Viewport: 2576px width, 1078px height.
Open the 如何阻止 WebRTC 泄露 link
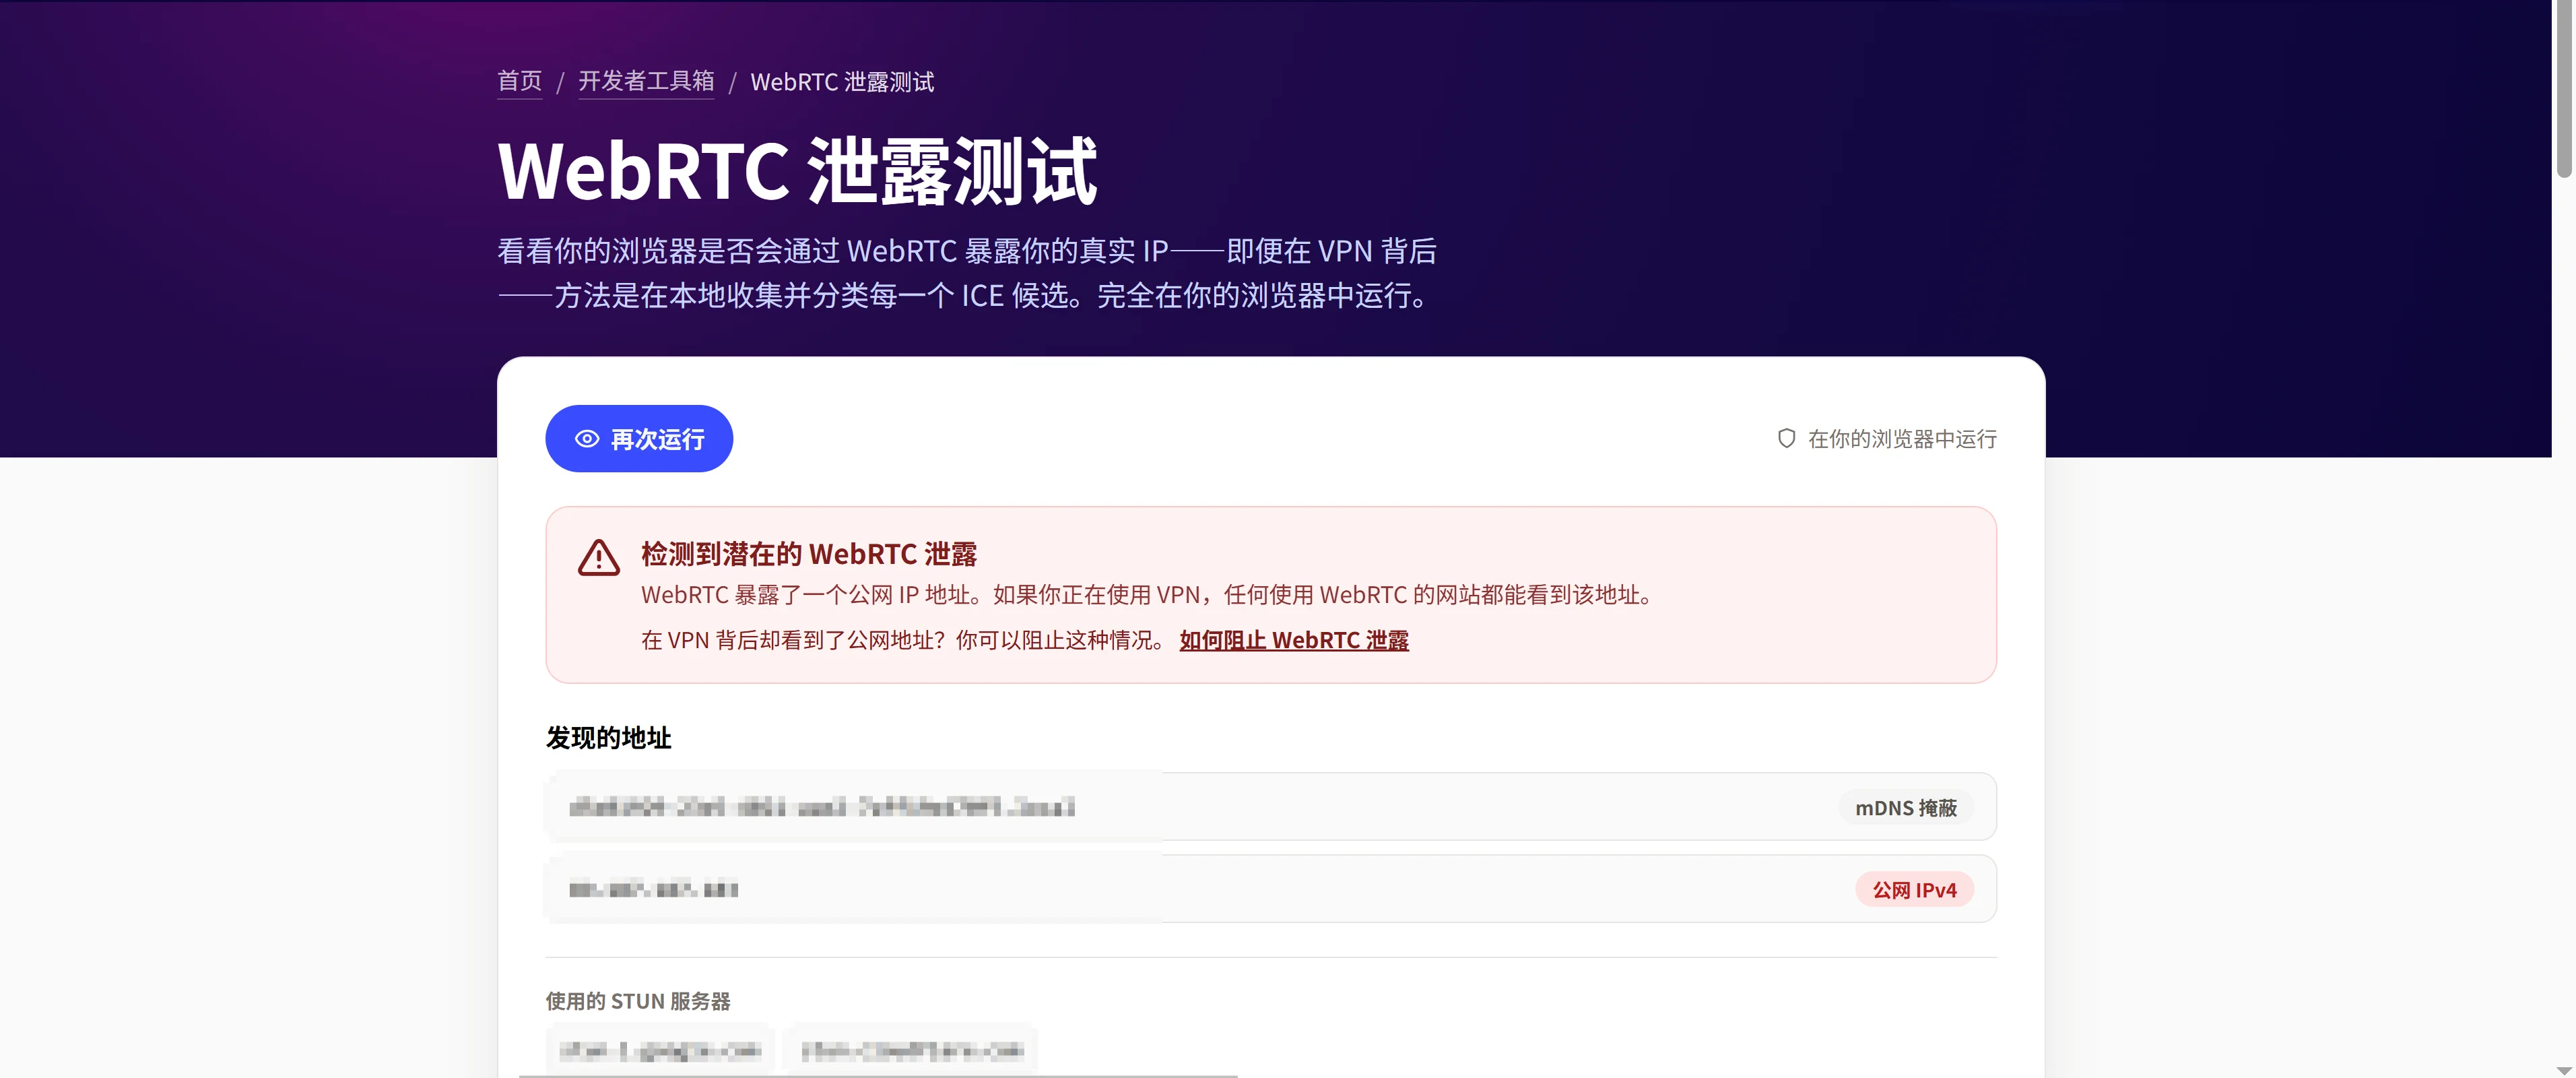(x=1294, y=640)
